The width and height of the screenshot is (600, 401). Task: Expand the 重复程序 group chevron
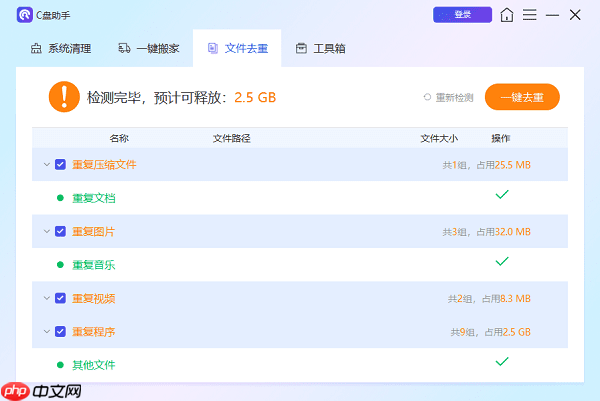[x=47, y=331]
